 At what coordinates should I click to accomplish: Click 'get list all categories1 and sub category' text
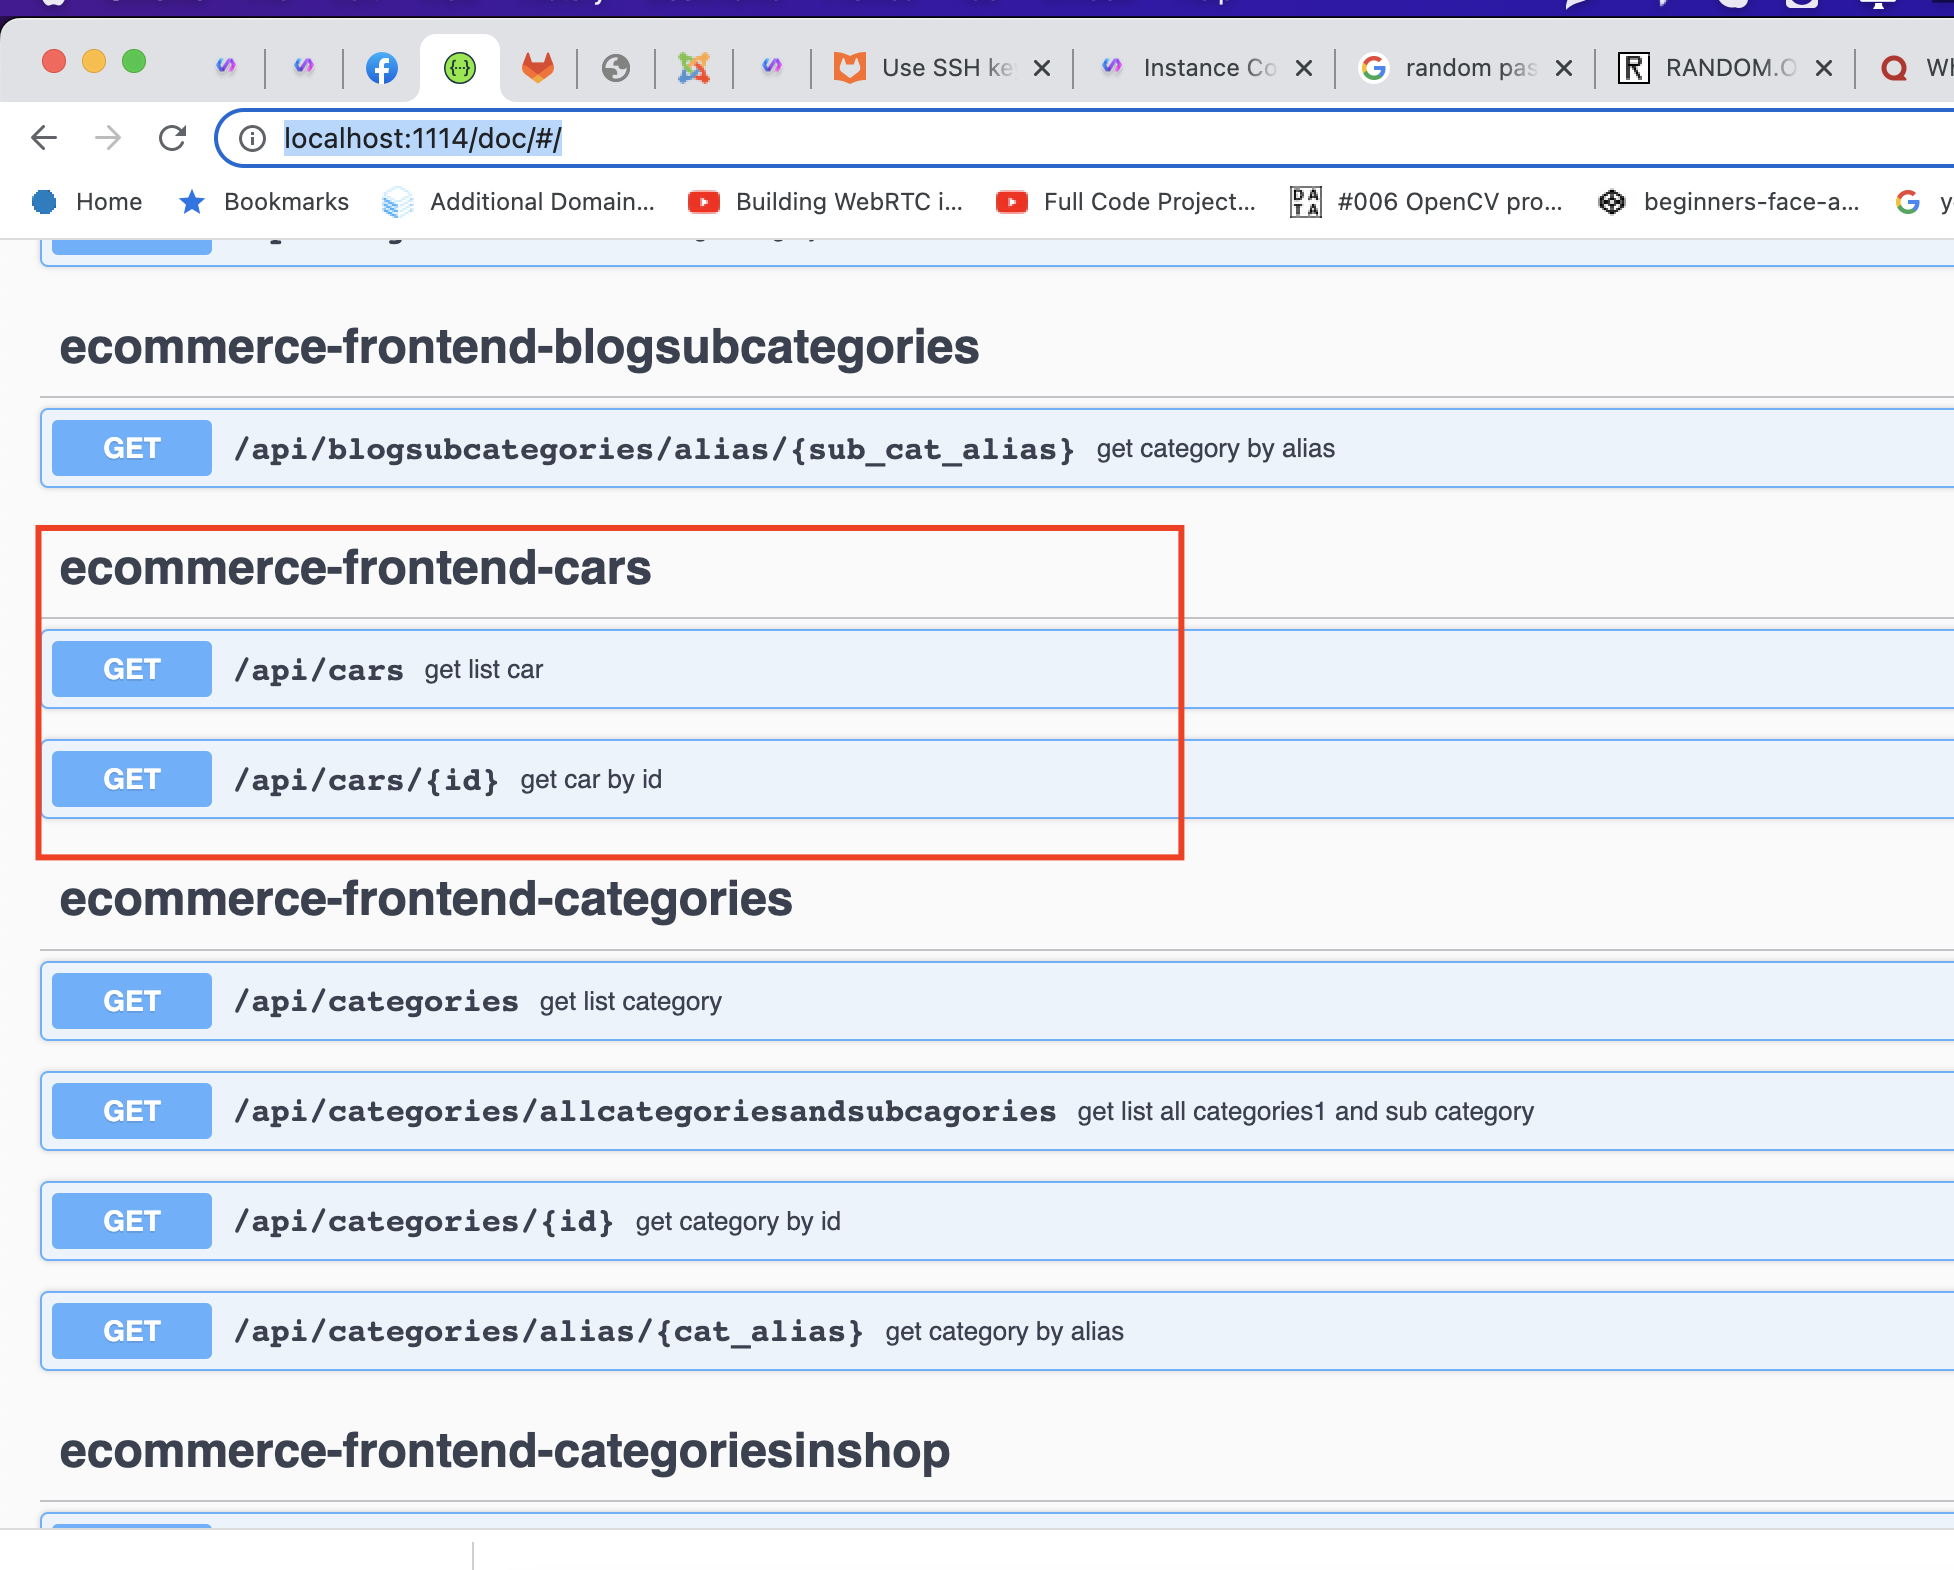click(x=1306, y=1112)
